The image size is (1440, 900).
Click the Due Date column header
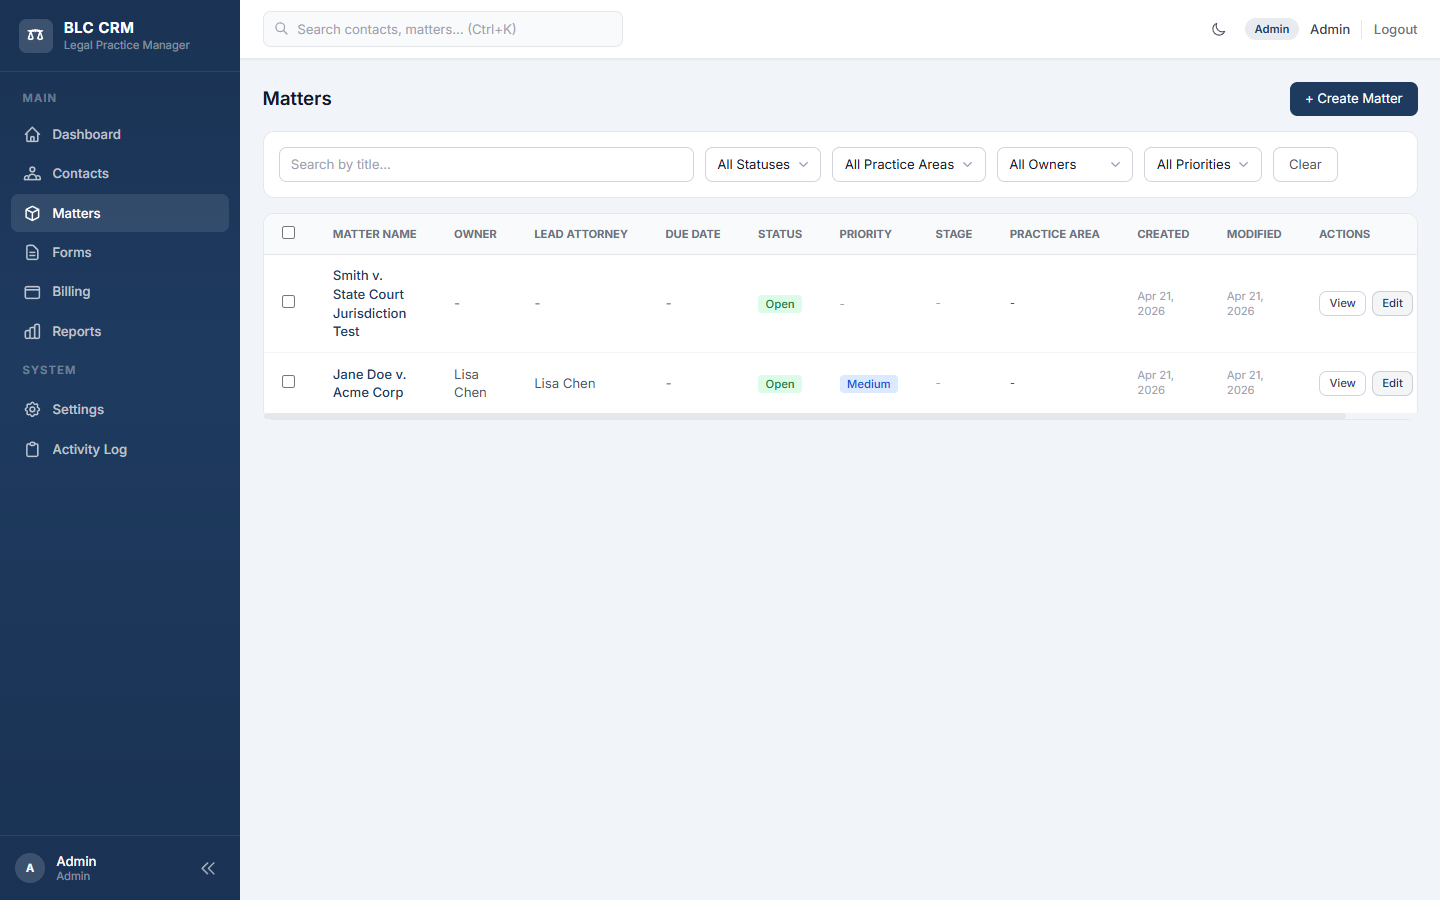[693, 234]
